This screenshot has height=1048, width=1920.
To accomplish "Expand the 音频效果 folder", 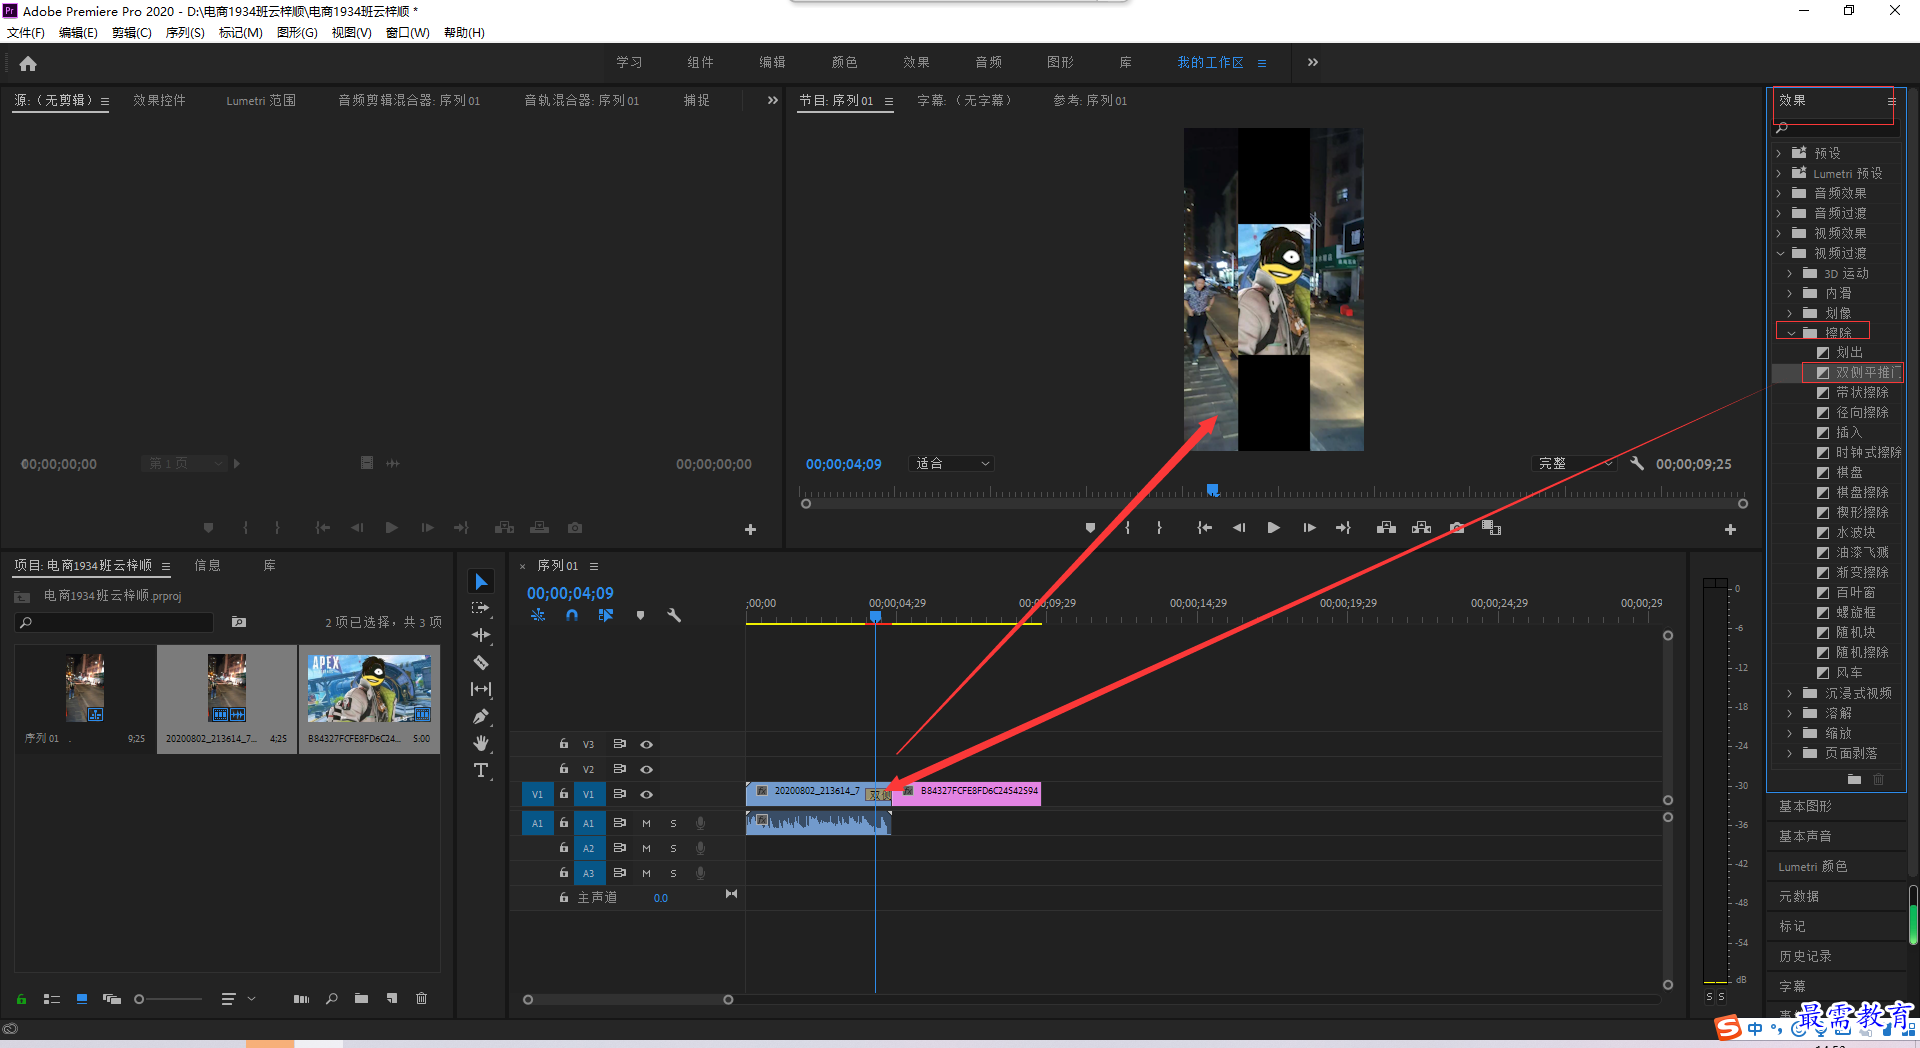I will tap(1779, 193).
